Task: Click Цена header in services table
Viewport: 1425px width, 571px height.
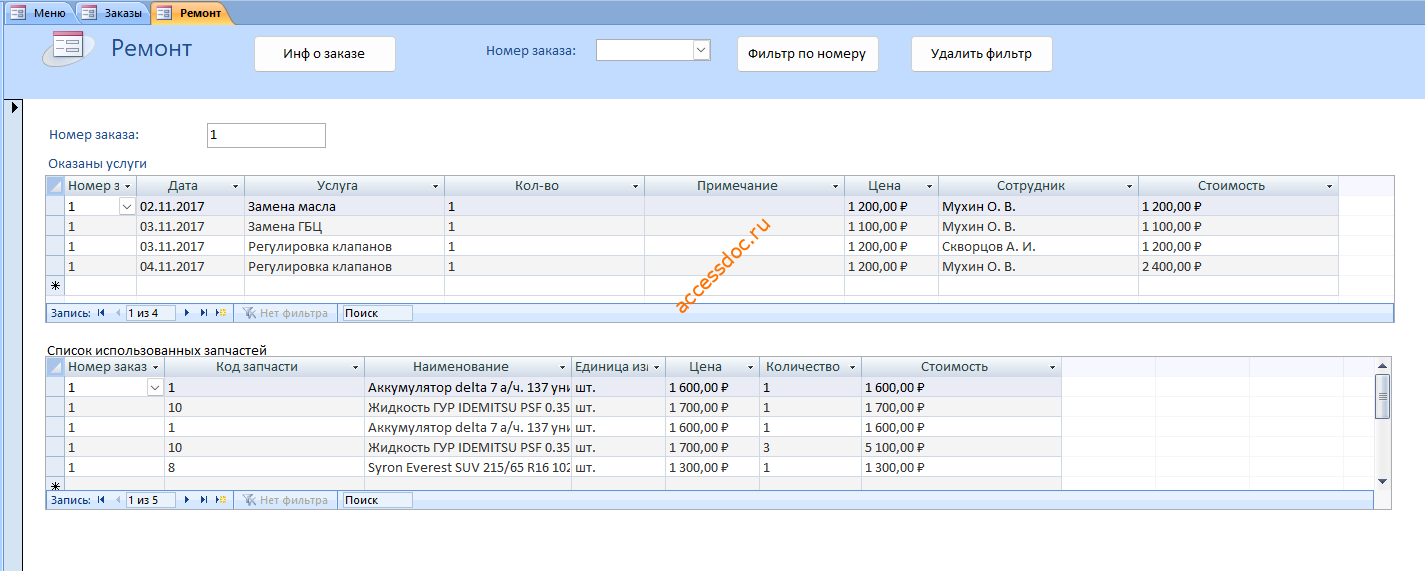Action: (x=891, y=187)
